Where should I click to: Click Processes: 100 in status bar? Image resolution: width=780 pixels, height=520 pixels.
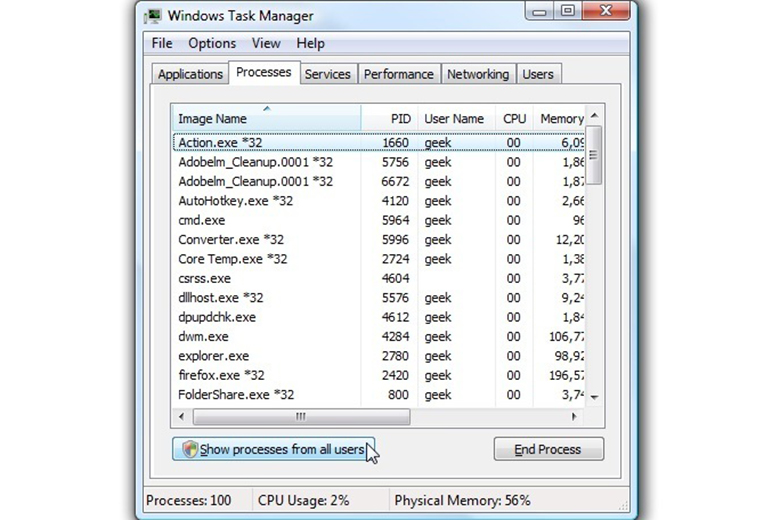coord(189,501)
